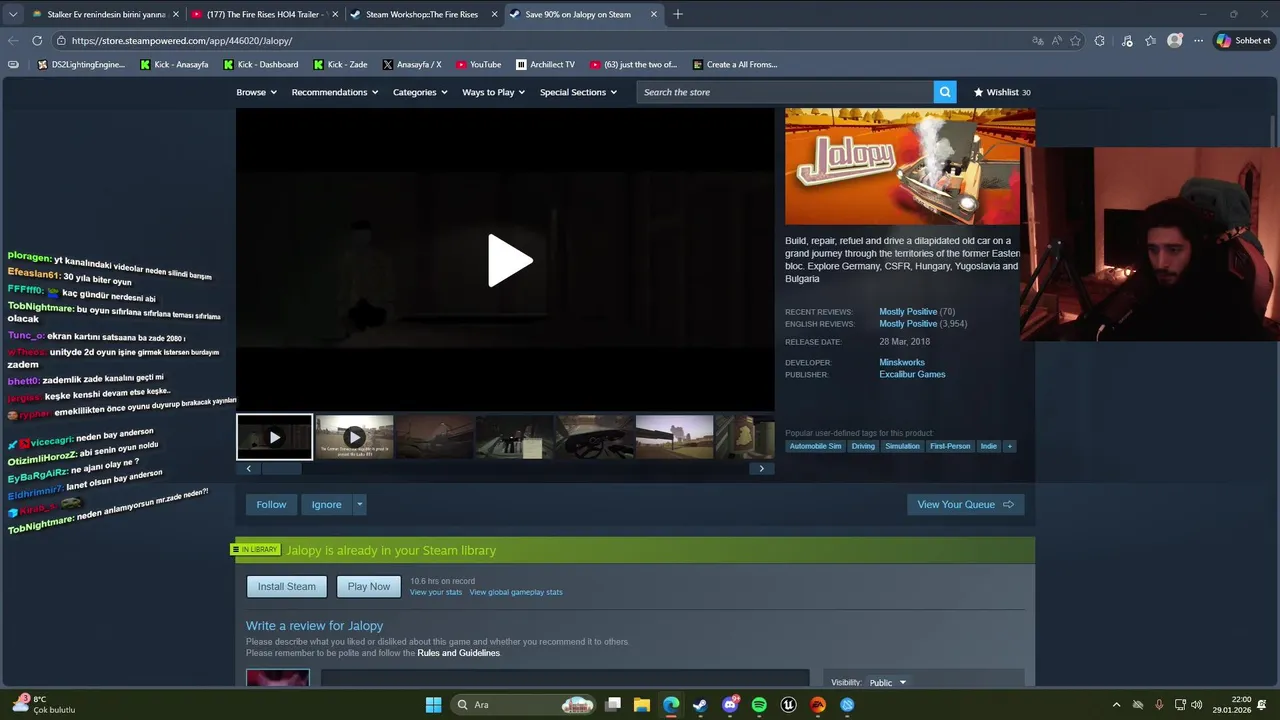Open Kick - Anasayfa bookmark
1280x720 pixels.
(x=174, y=65)
